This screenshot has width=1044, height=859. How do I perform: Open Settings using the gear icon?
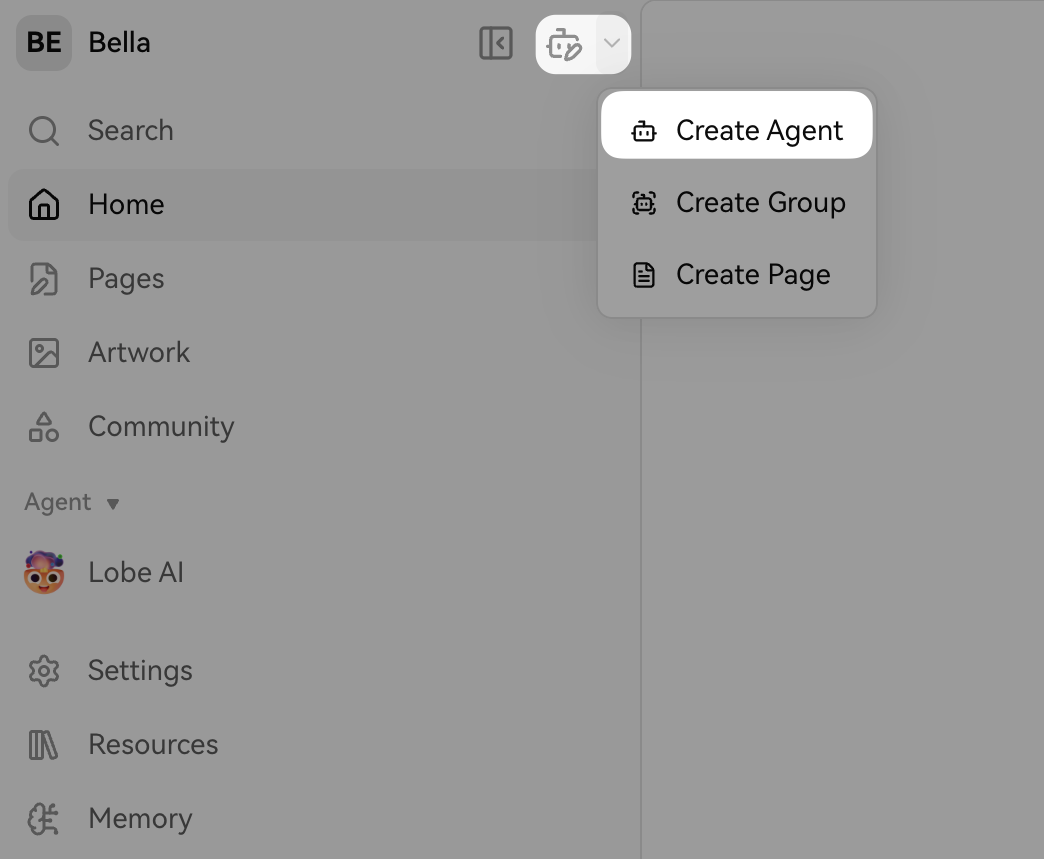(44, 670)
